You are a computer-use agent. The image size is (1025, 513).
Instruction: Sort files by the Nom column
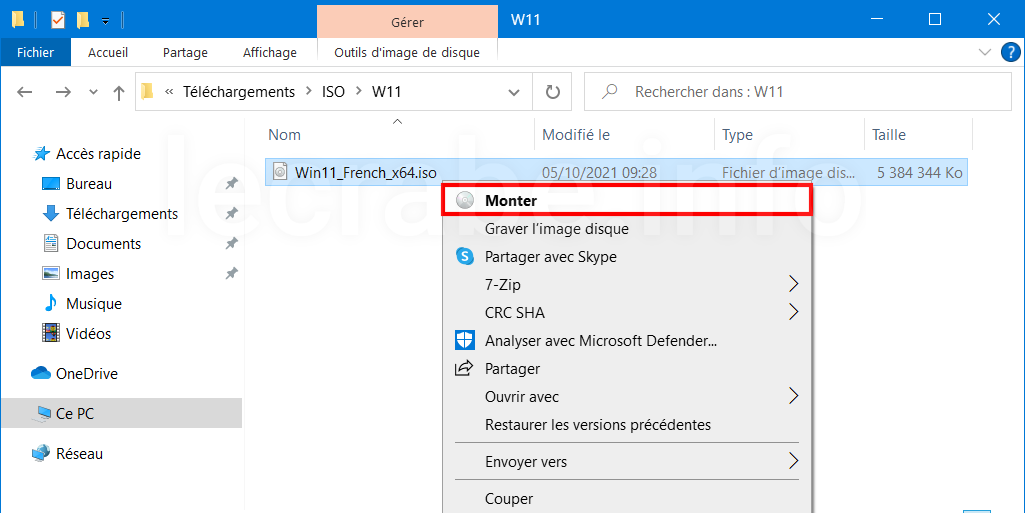(284, 135)
